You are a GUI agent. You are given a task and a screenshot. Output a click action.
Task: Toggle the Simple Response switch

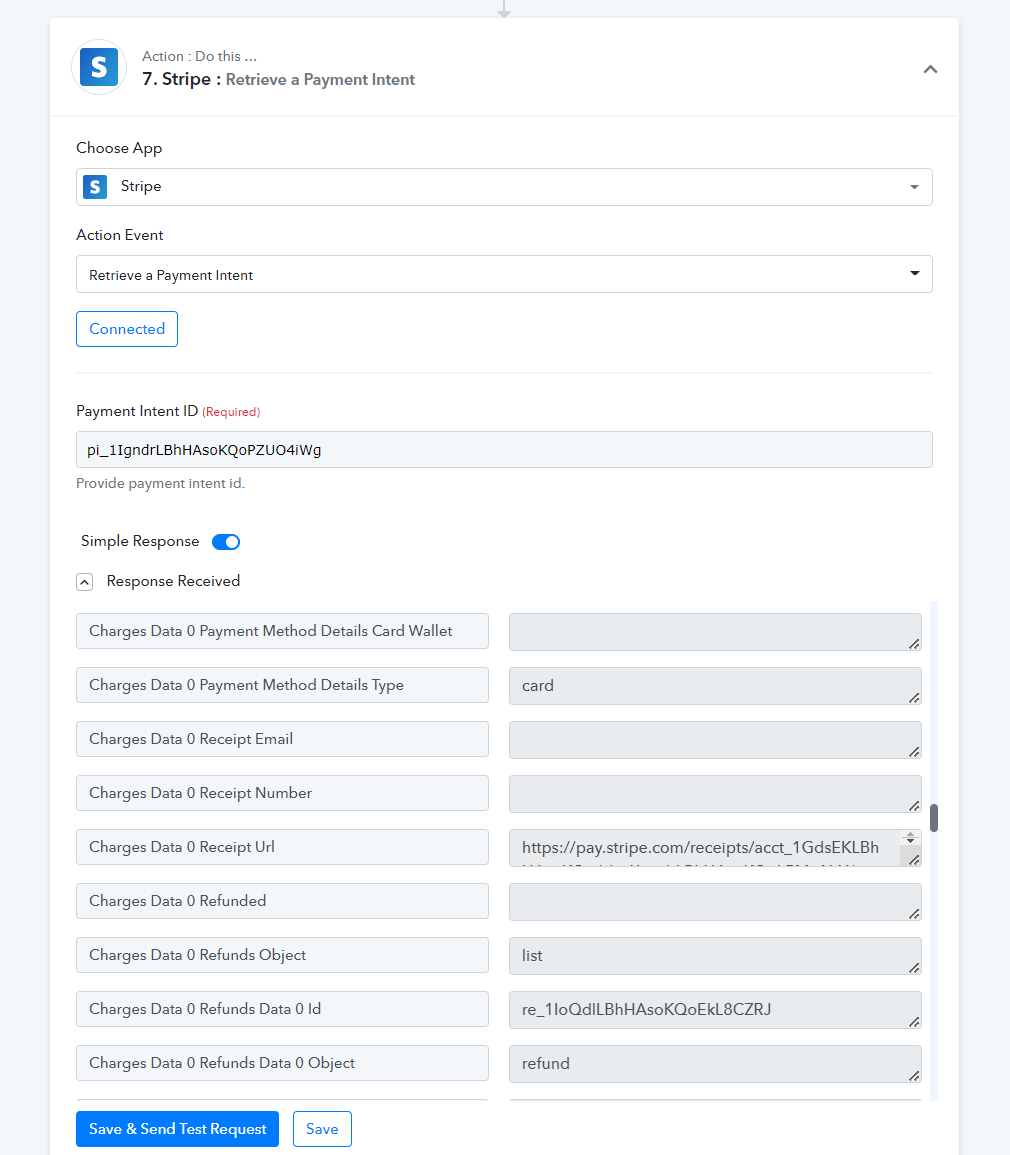226,542
